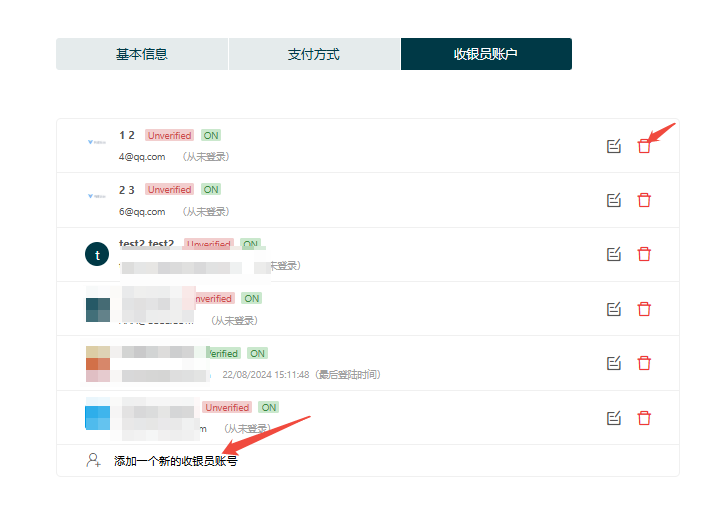Click 从未登录 text beside 4@qq.com
Image resolution: width=708 pixels, height=505 pixels.
(206, 157)
